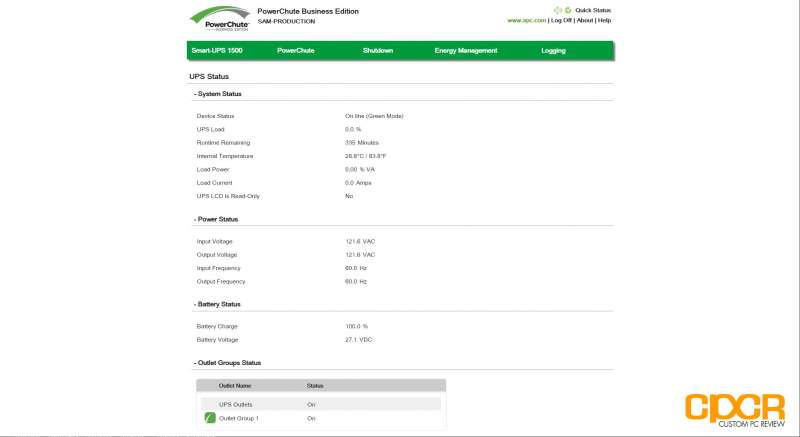The height and width of the screenshot is (437, 800).
Task: Open the www.apc.com link
Action: [526, 20]
